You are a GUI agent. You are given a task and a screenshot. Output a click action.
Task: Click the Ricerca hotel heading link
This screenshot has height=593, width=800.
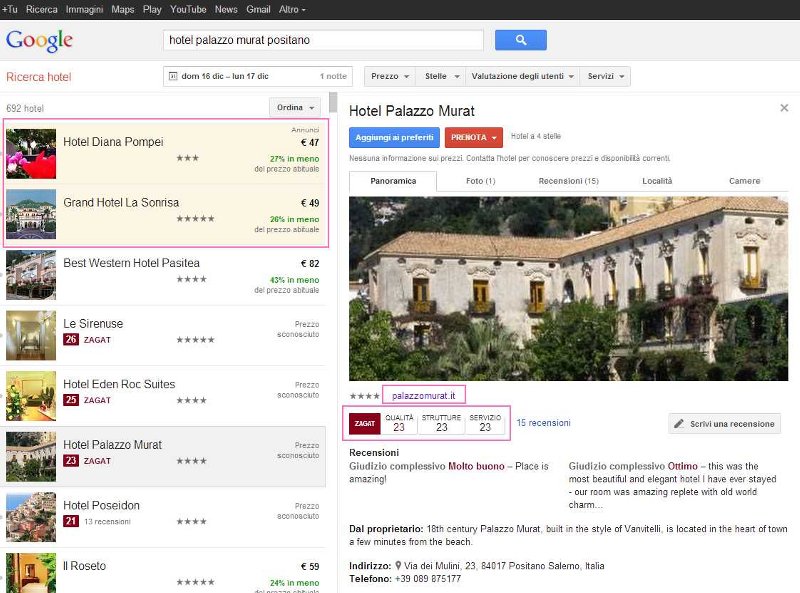point(39,77)
